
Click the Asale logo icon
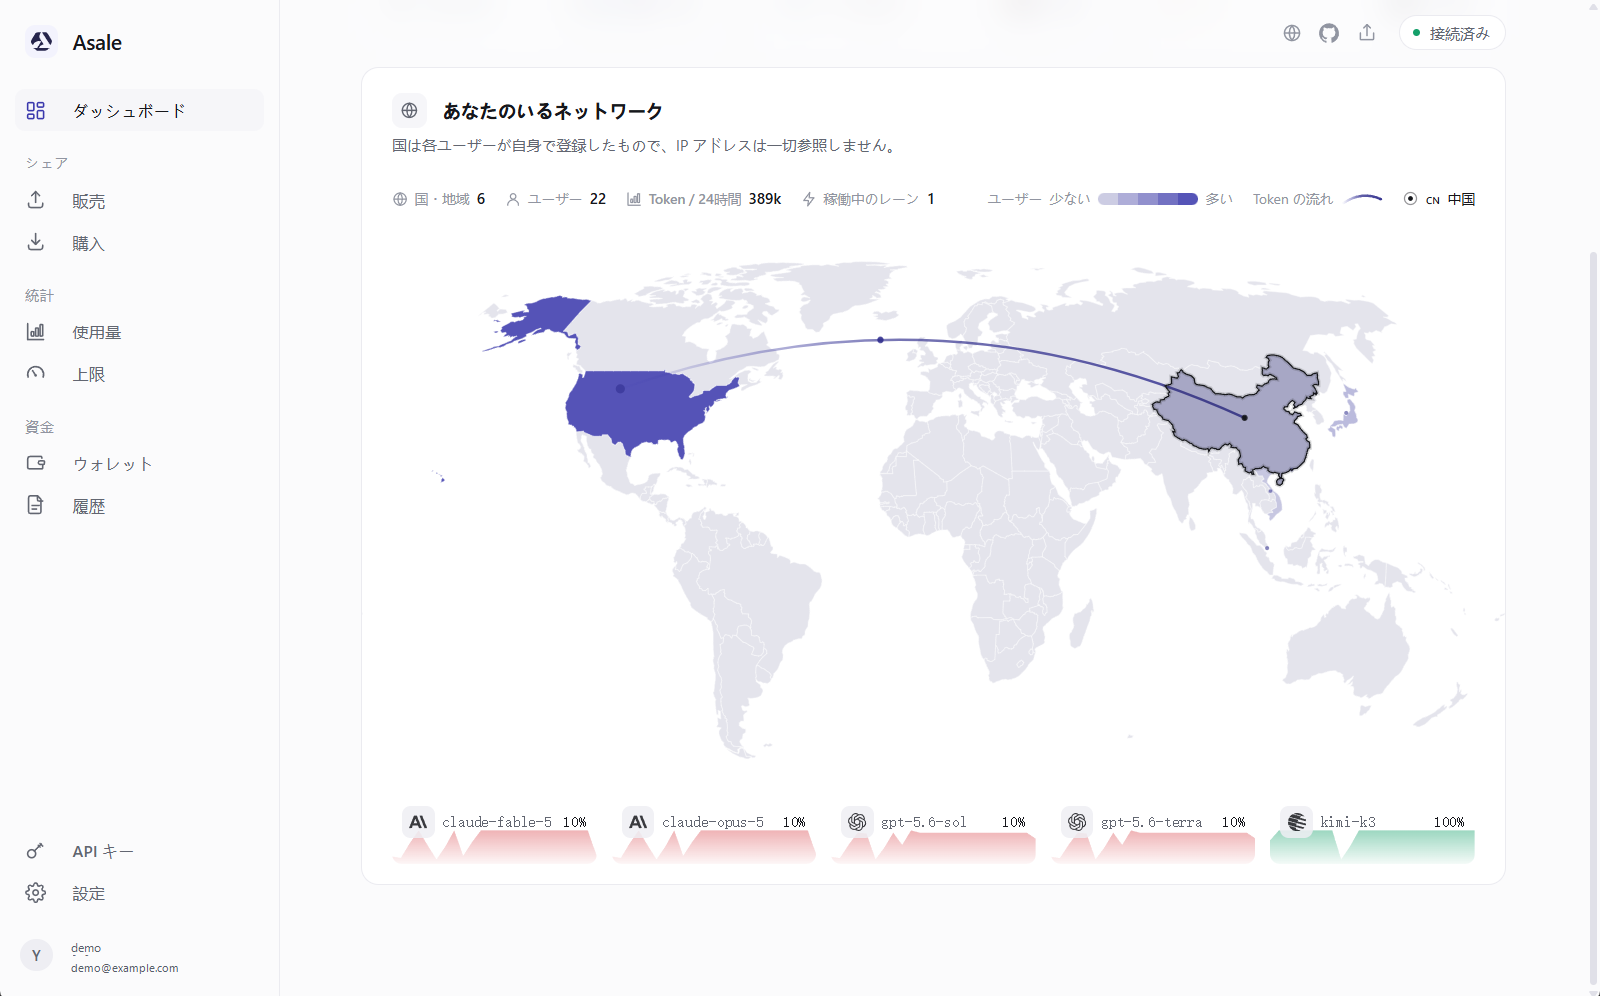[x=41, y=42]
